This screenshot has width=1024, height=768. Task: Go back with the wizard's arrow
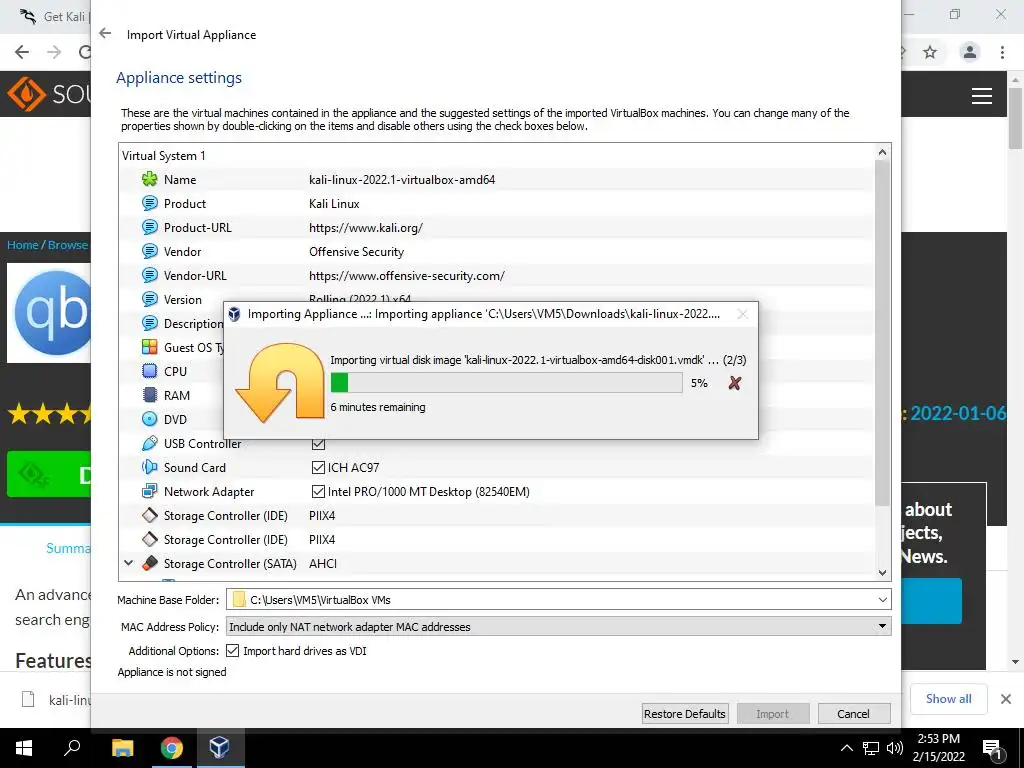coord(105,33)
